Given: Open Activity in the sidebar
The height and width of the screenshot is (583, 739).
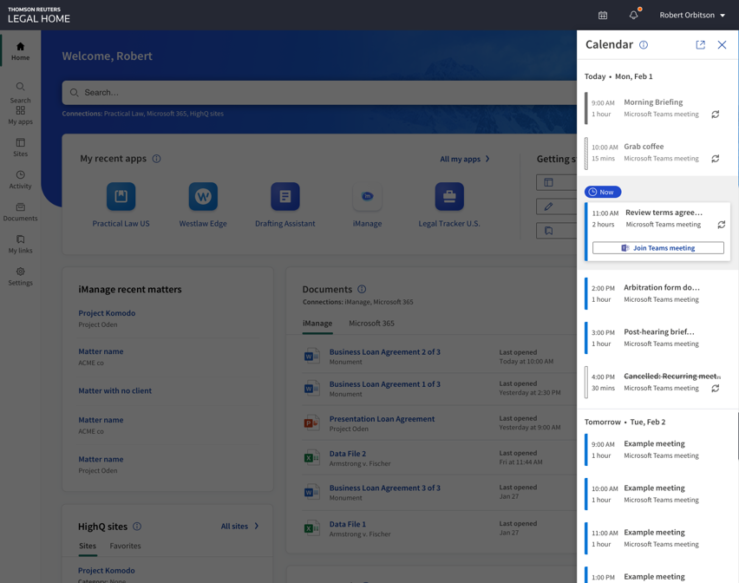Looking at the screenshot, I should coord(20,180).
